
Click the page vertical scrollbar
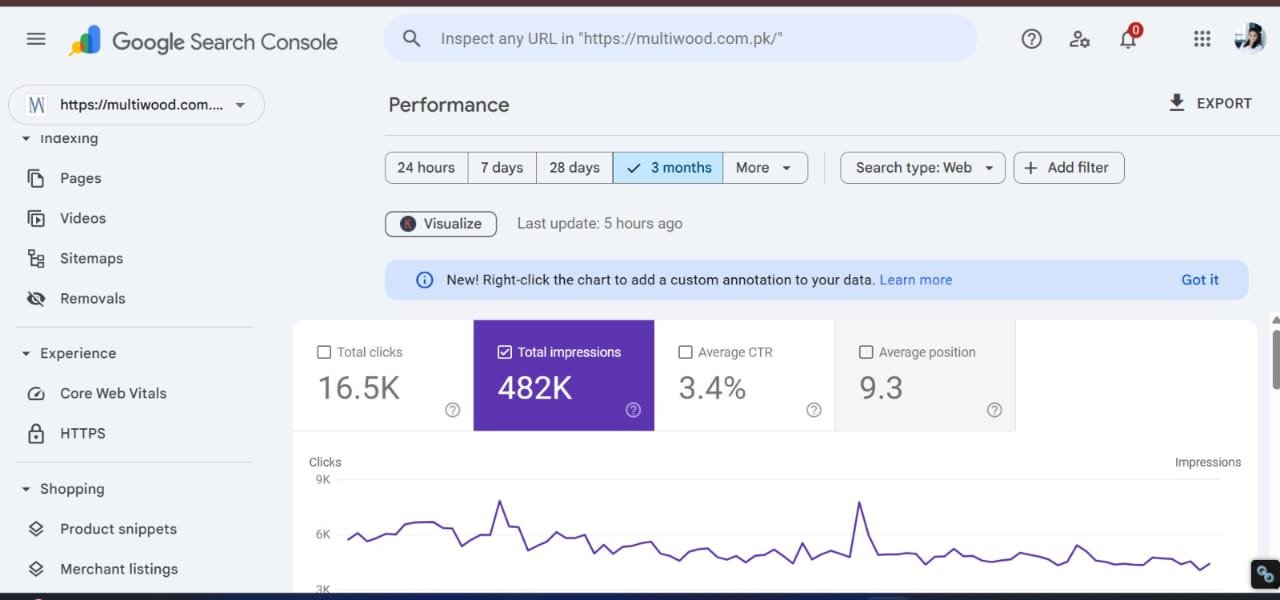pyautogui.click(x=1274, y=360)
